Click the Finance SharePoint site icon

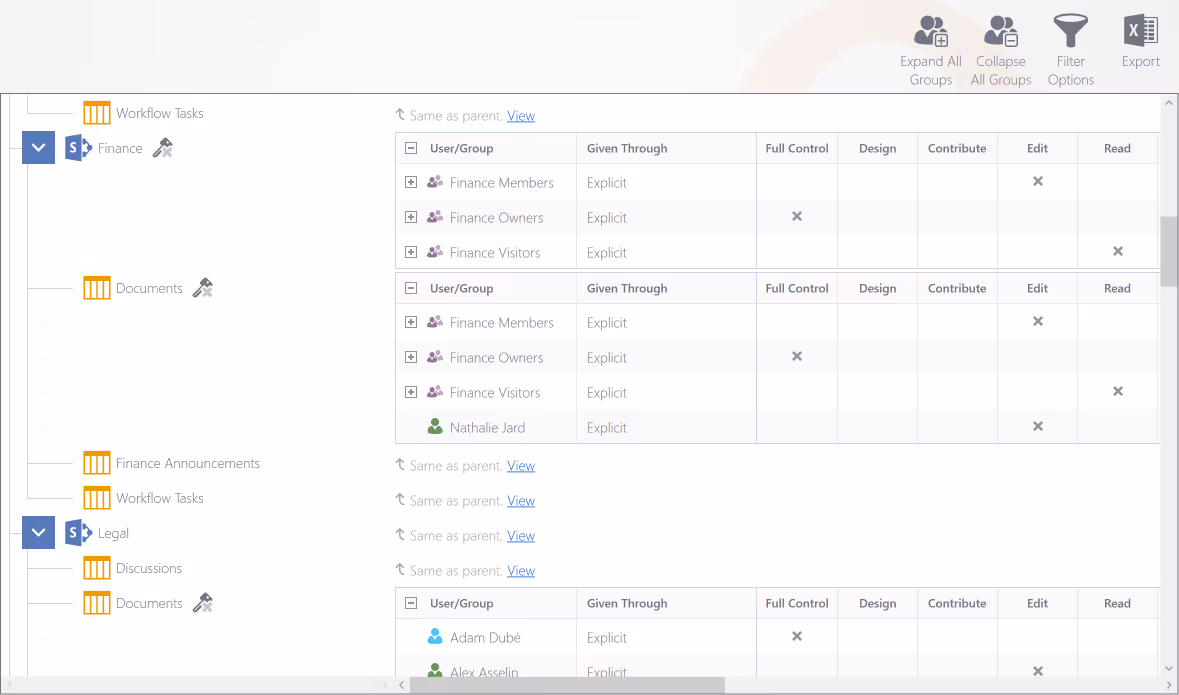(x=78, y=148)
